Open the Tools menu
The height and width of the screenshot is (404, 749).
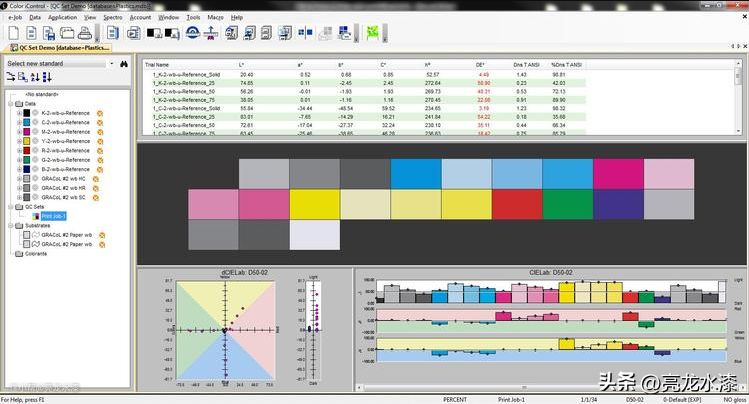[x=193, y=17]
